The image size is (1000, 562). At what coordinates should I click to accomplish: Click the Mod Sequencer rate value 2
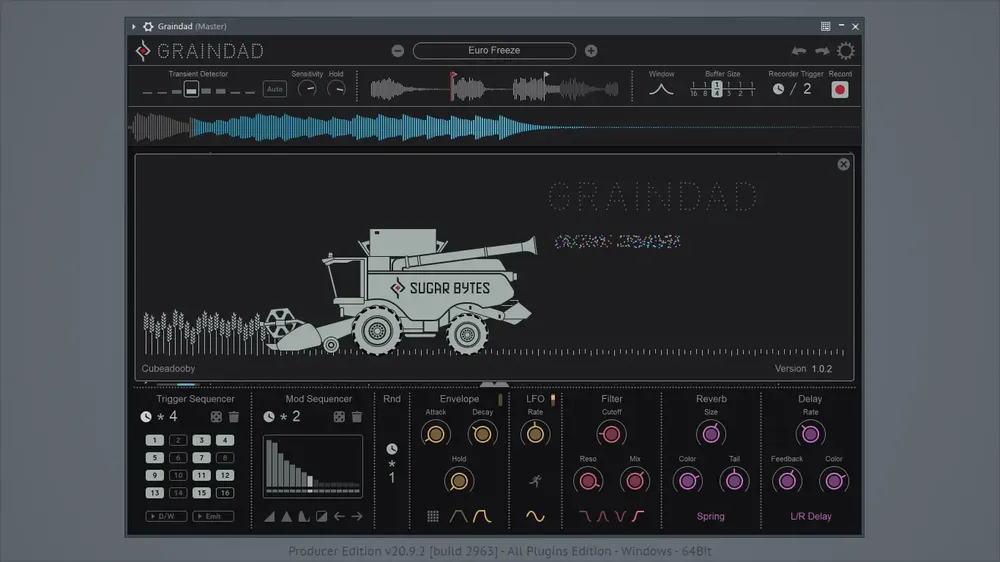pos(296,417)
